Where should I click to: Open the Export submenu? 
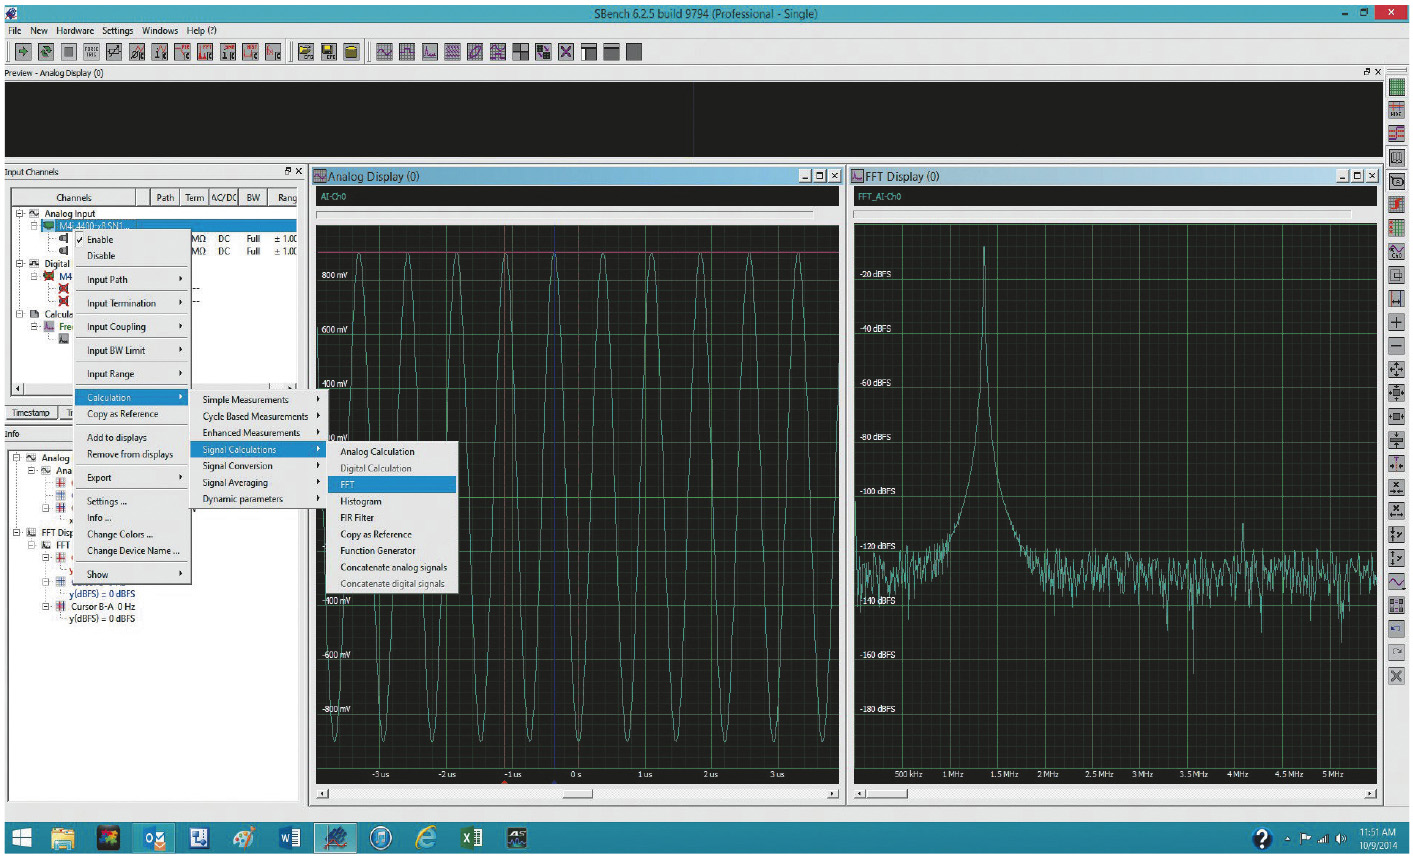tap(133, 478)
